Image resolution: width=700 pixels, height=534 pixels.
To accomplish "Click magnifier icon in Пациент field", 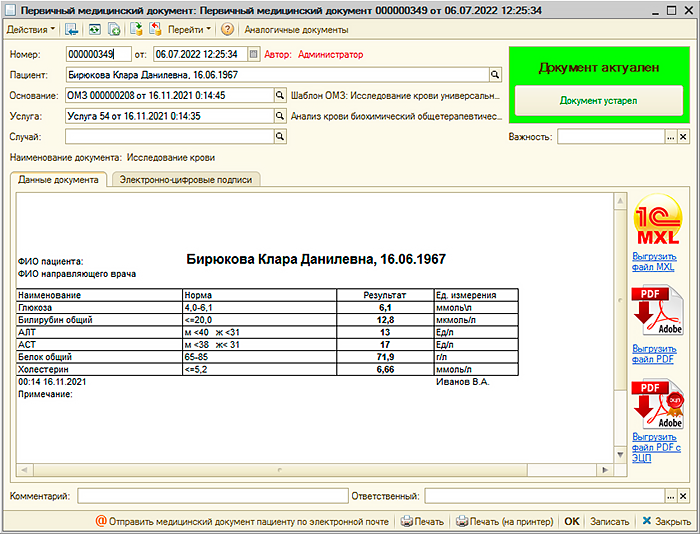I will click(x=494, y=74).
